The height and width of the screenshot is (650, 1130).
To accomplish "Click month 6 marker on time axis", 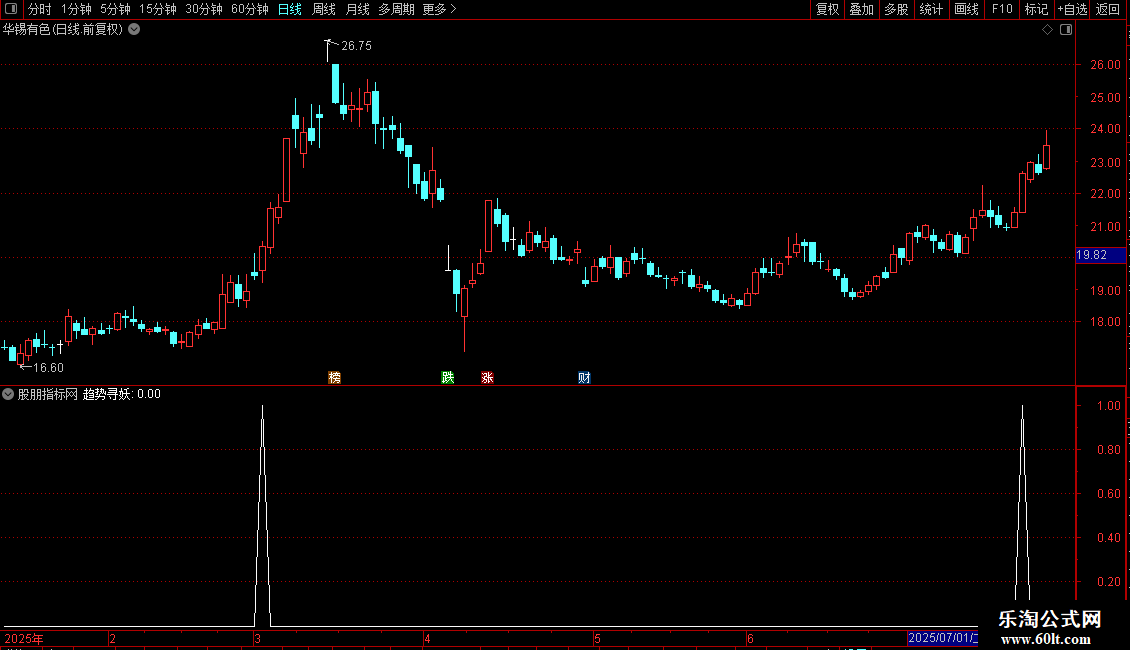I will coord(750,638).
